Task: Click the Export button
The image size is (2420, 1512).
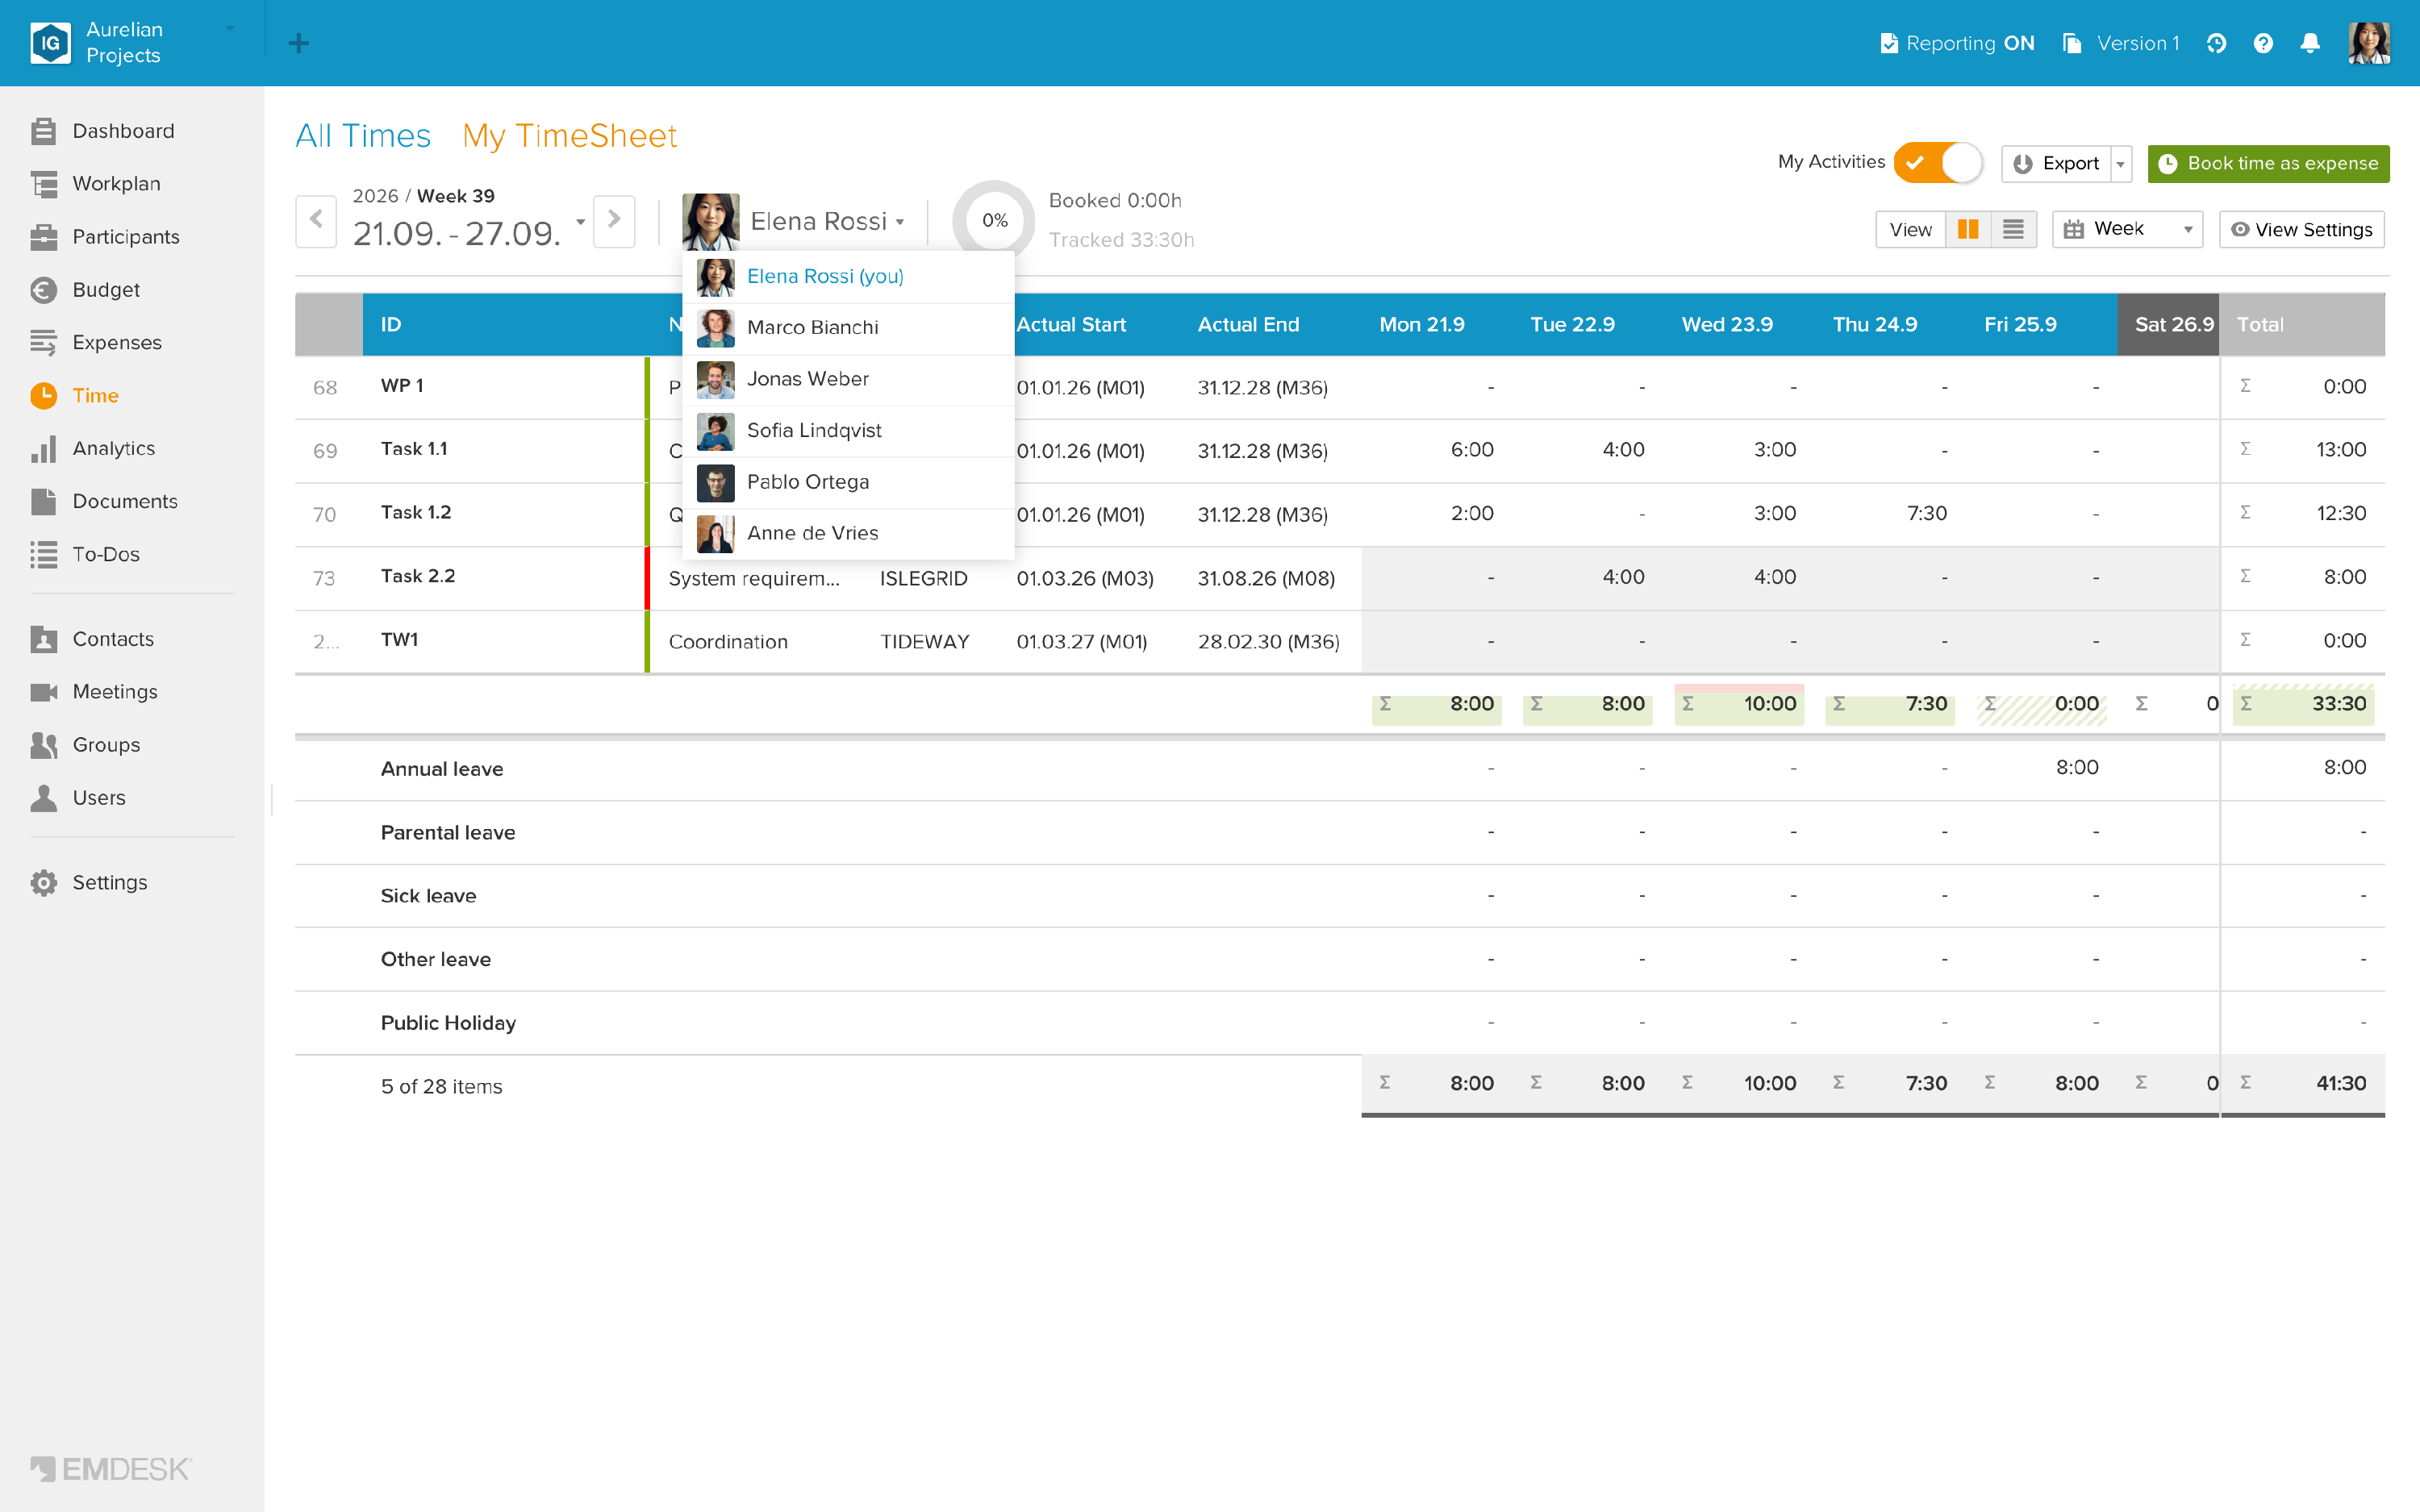Action: pyautogui.click(x=2057, y=164)
